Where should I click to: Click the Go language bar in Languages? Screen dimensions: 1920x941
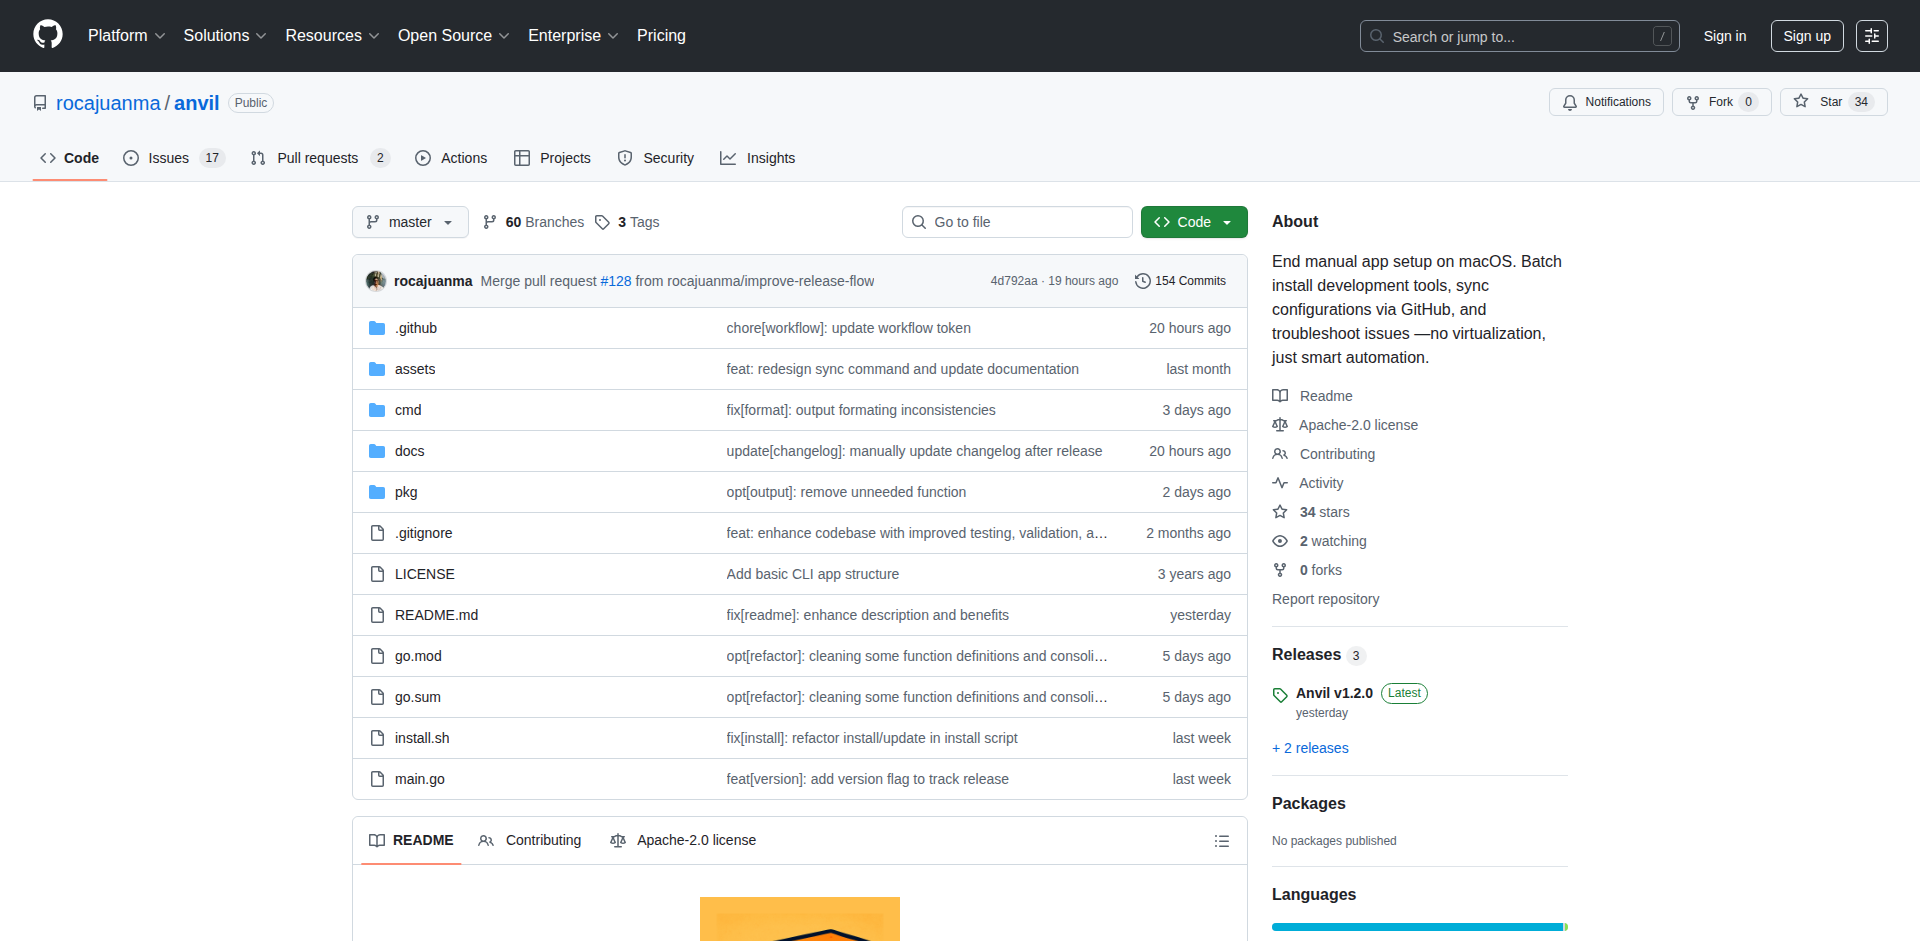coord(1417,927)
